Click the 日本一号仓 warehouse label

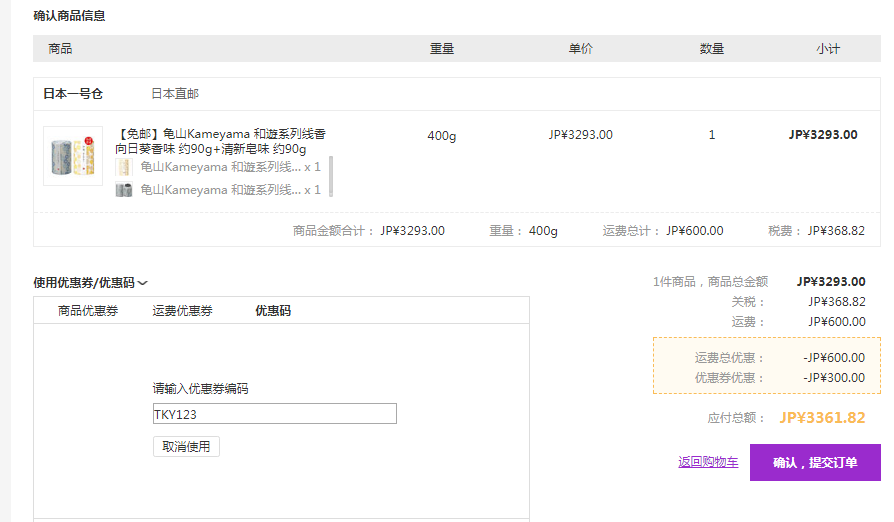click(x=73, y=94)
